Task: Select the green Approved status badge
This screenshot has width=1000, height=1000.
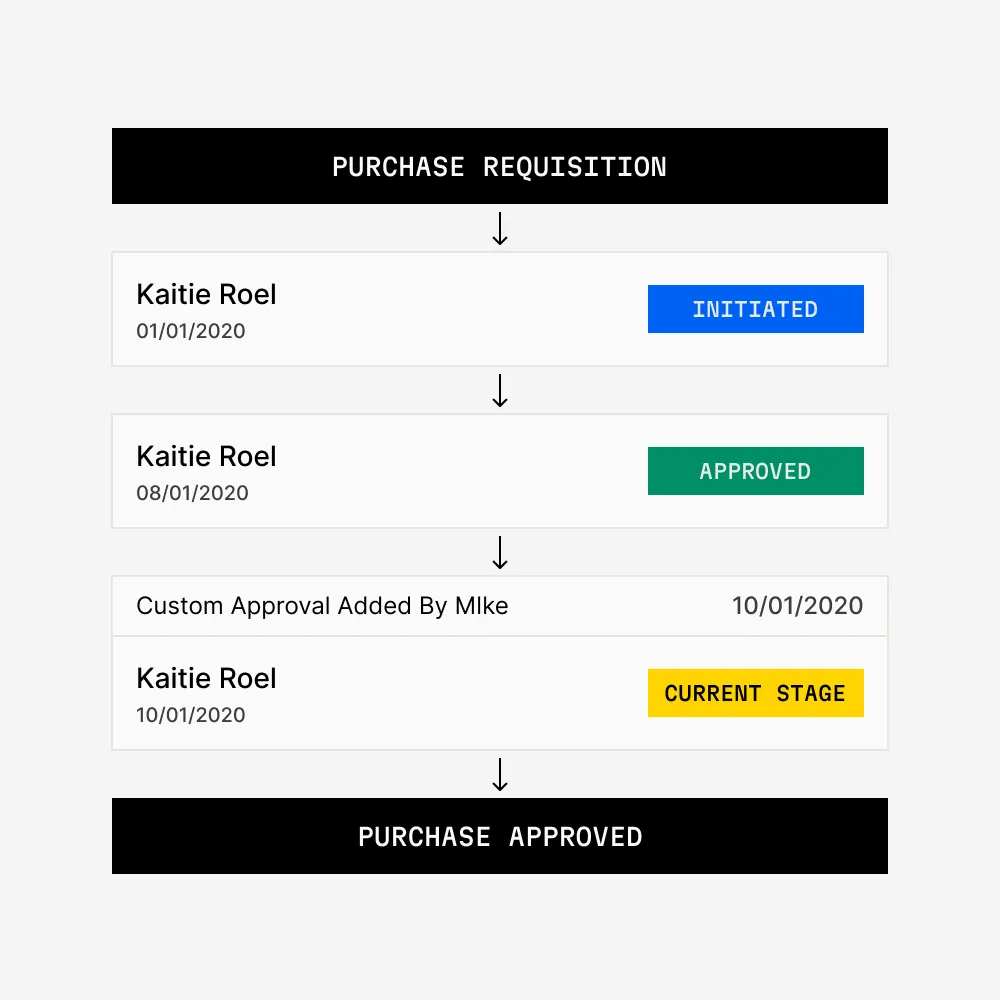Action: point(755,471)
